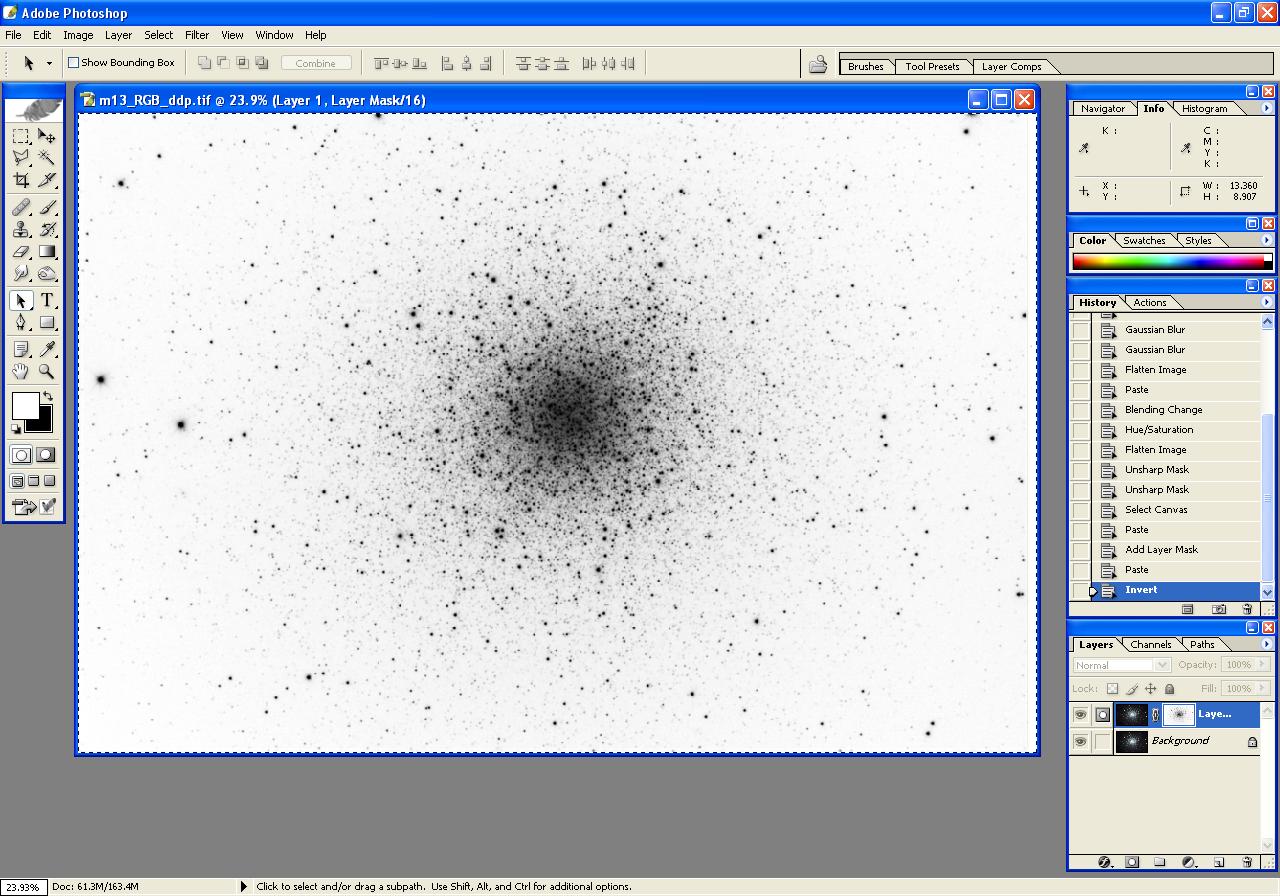Enable Show Bounding Box checkbox
Viewport: 1280px width, 896px height.
pyautogui.click(x=73, y=63)
